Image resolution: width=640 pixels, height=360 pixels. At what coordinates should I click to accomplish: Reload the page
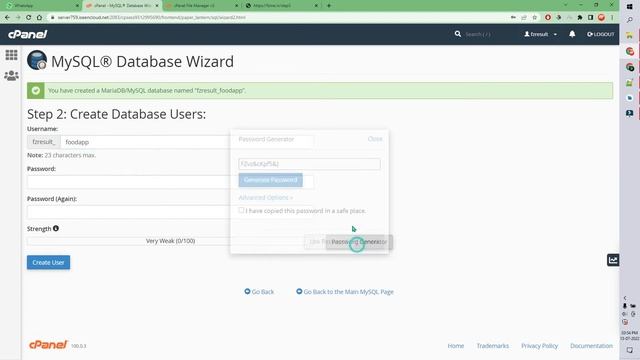pos(29,18)
